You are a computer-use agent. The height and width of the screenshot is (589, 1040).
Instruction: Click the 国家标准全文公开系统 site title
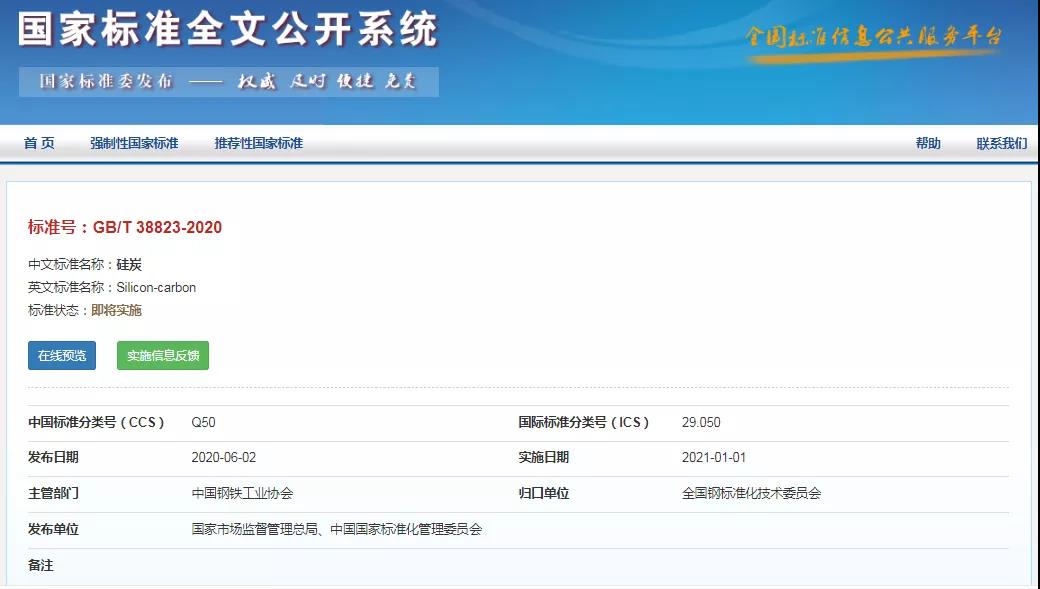coord(228,30)
